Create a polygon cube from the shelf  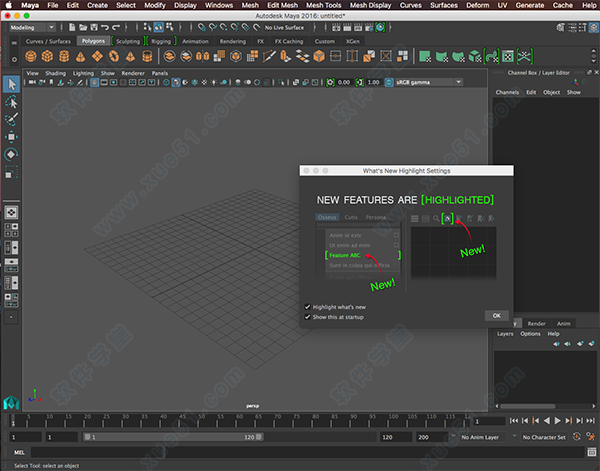coord(47,56)
